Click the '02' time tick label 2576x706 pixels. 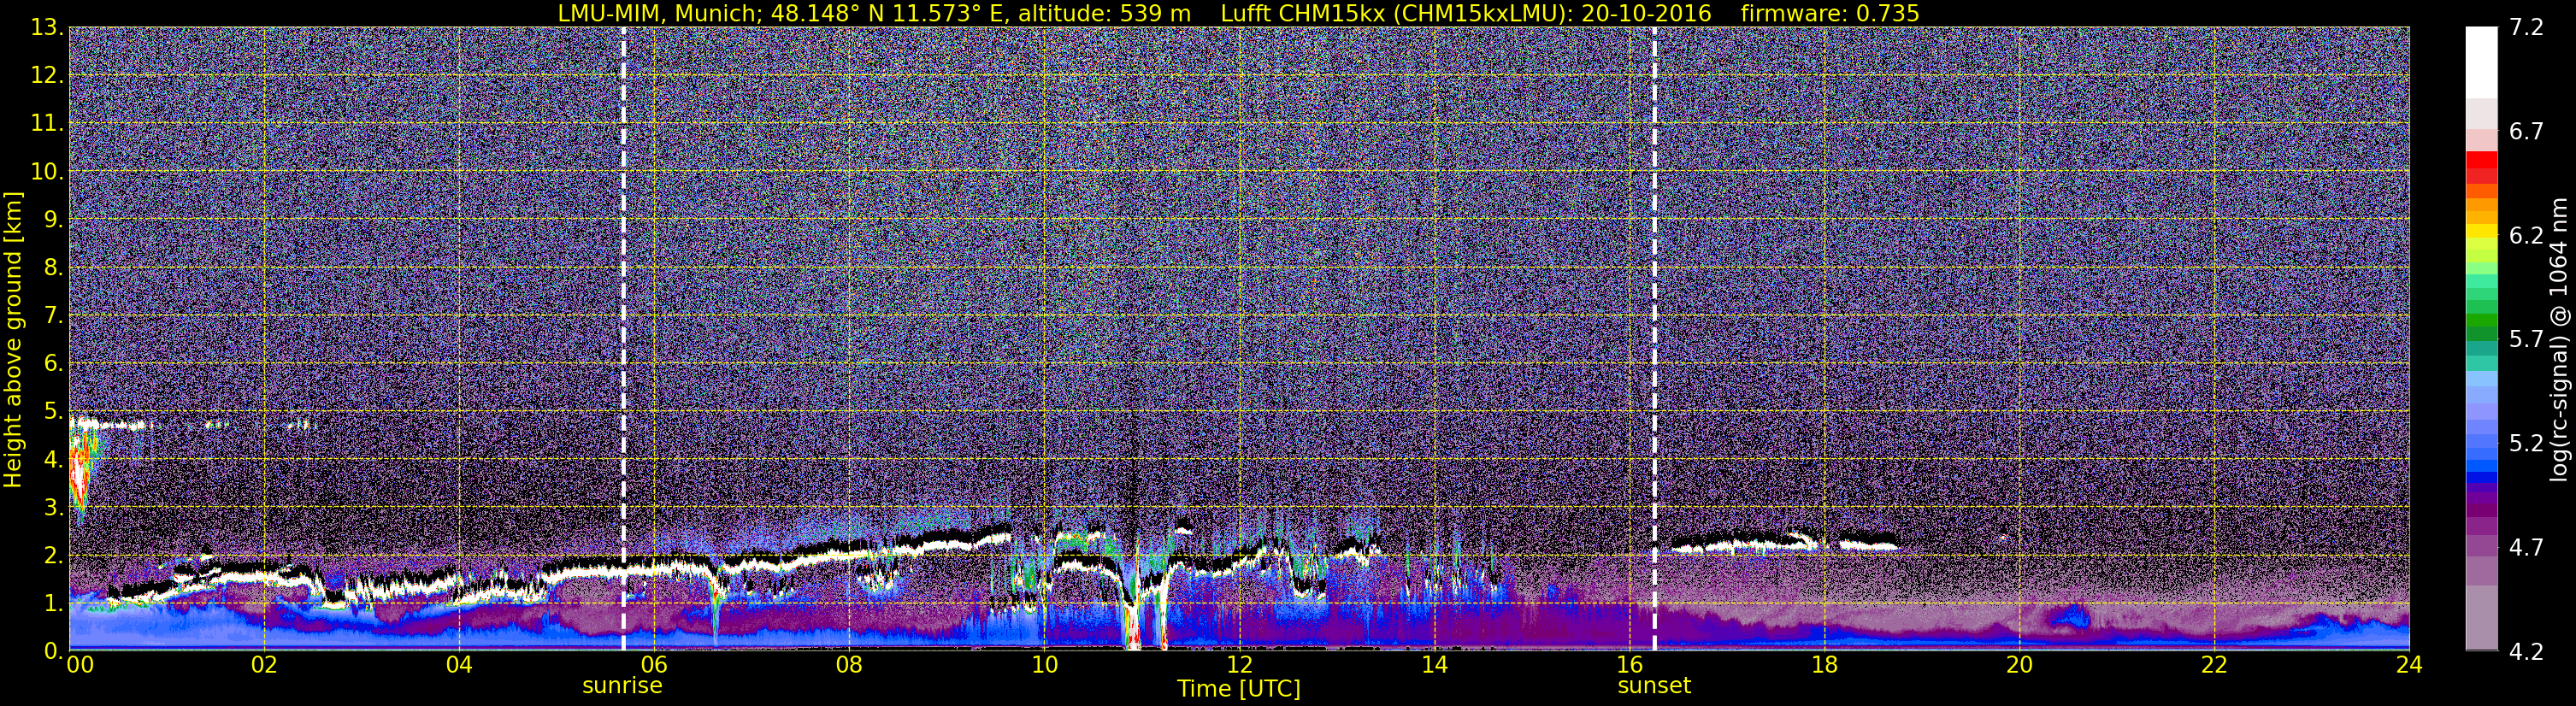pos(264,665)
